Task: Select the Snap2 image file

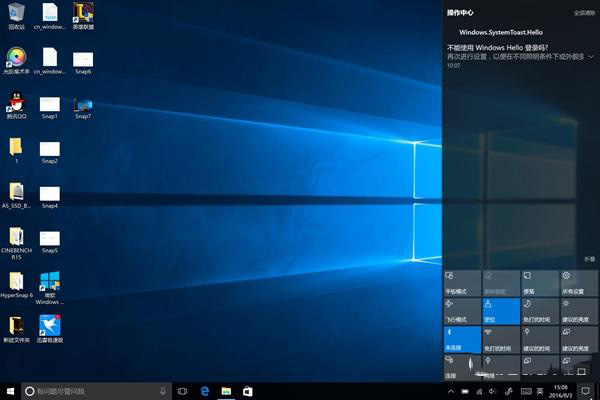Action: (x=50, y=152)
